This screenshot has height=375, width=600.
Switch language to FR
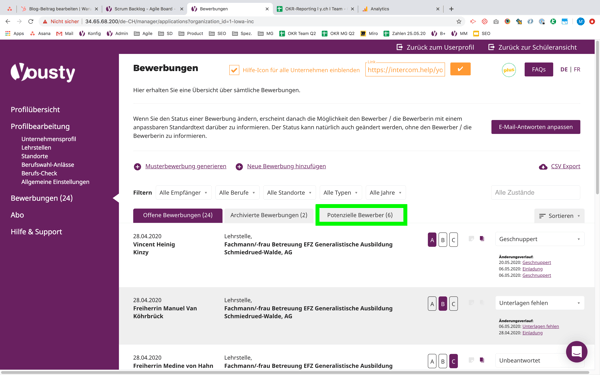pos(577,70)
